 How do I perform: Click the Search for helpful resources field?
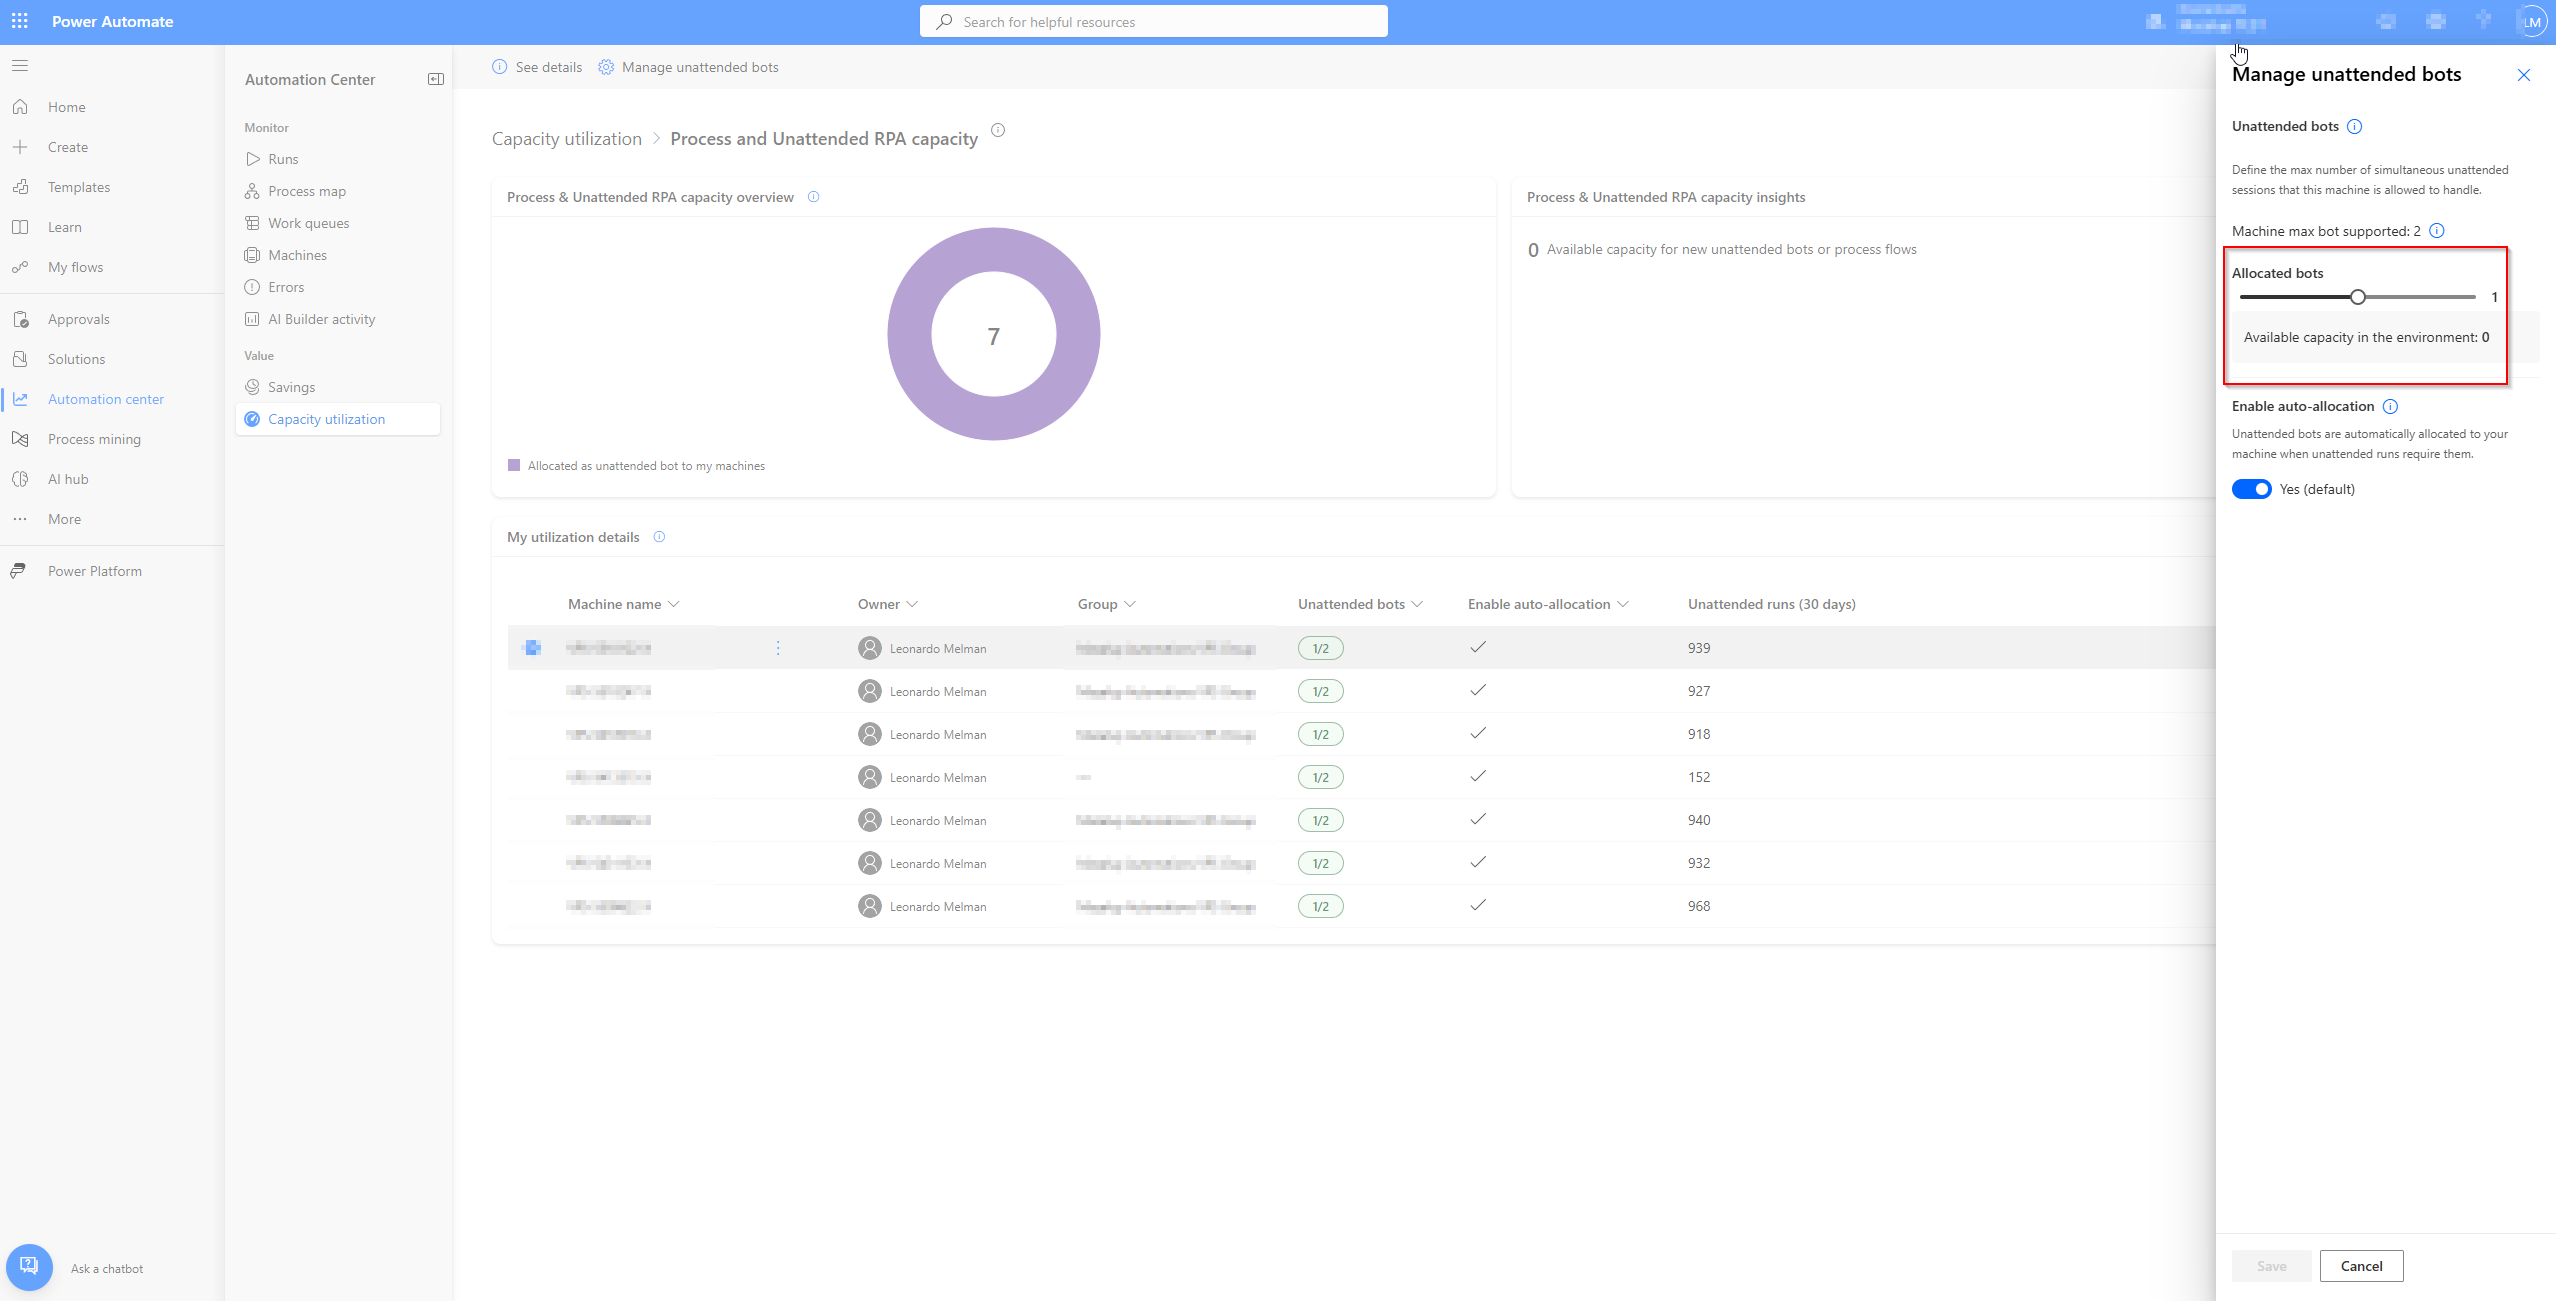click(1153, 22)
